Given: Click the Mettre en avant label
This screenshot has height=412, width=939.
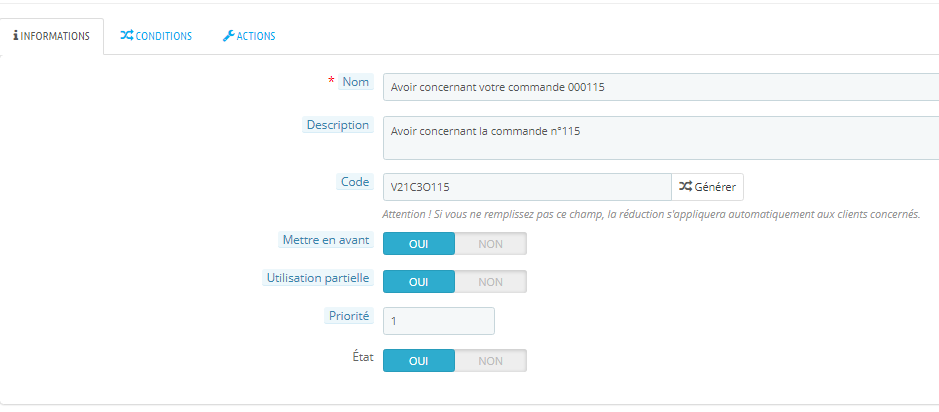Looking at the screenshot, I should pos(326,240).
